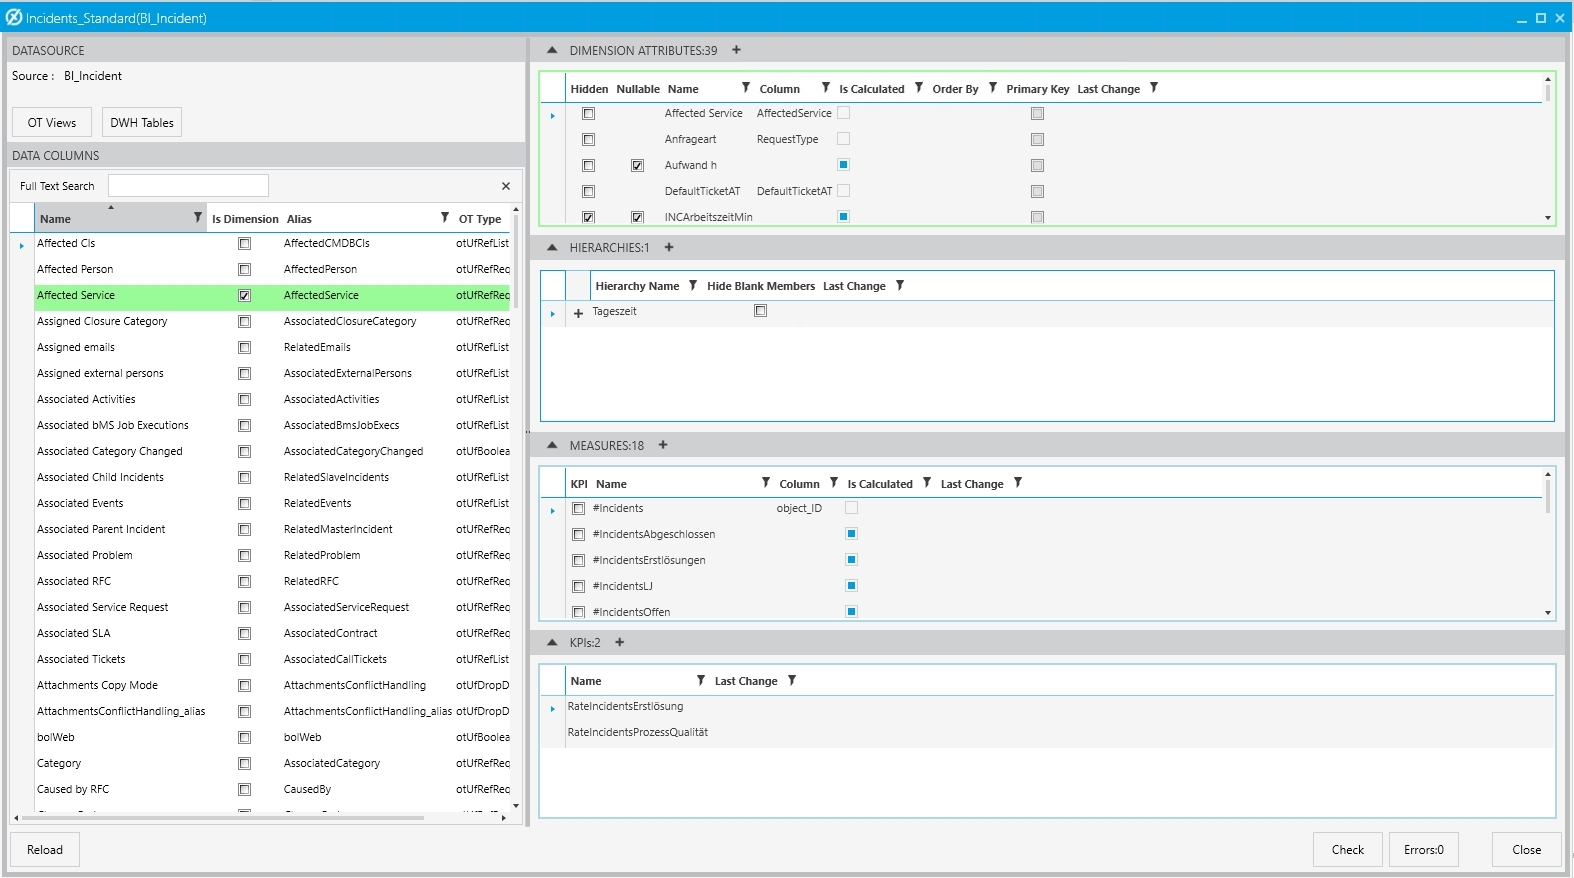Check the KPI box for #Incidents
The image size is (1574, 878).
pyautogui.click(x=578, y=508)
